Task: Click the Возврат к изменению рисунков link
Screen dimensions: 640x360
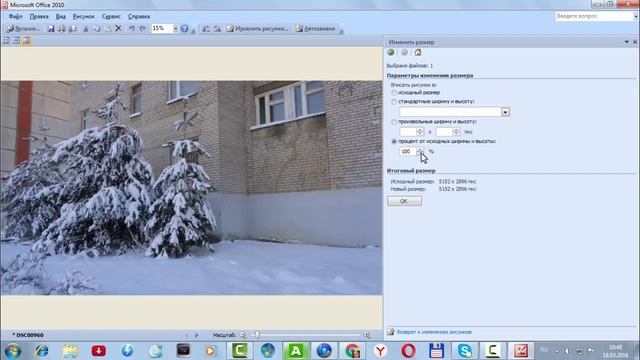Action: pyautogui.click(x=434, y=332)
